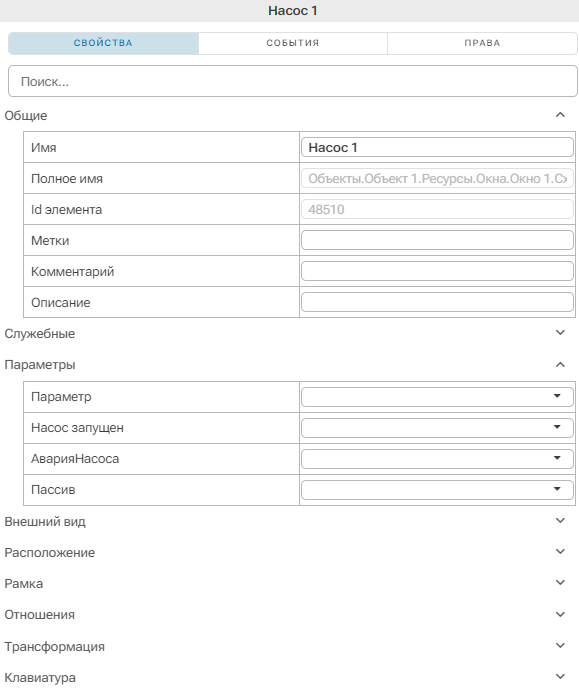The image size is (579, 689).
Task: Expand the Клавиатура section
Action: pyautogui.click(x=560, y=677)
